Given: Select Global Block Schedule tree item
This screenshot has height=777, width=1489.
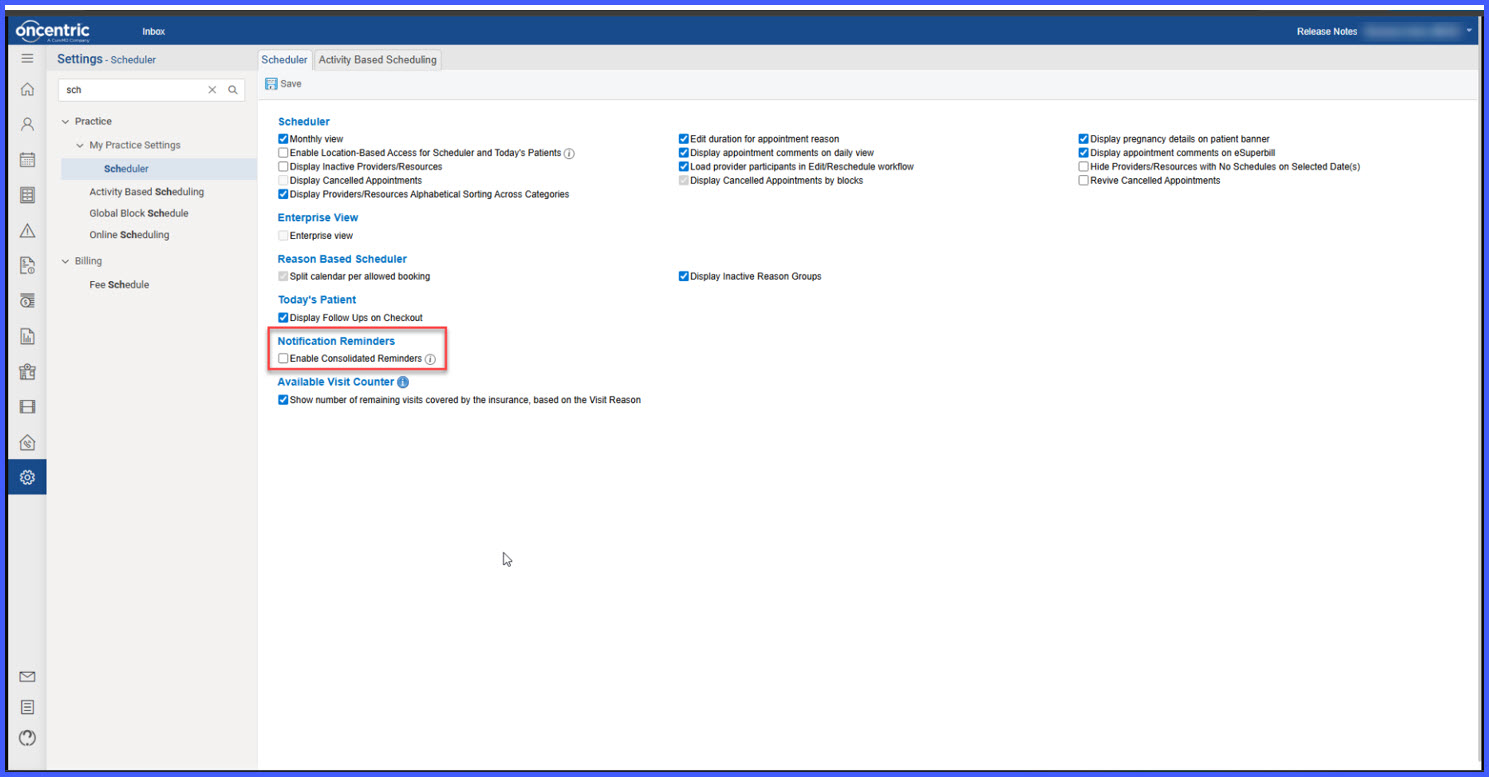Looking at the screenshot, I should (139, 213).
